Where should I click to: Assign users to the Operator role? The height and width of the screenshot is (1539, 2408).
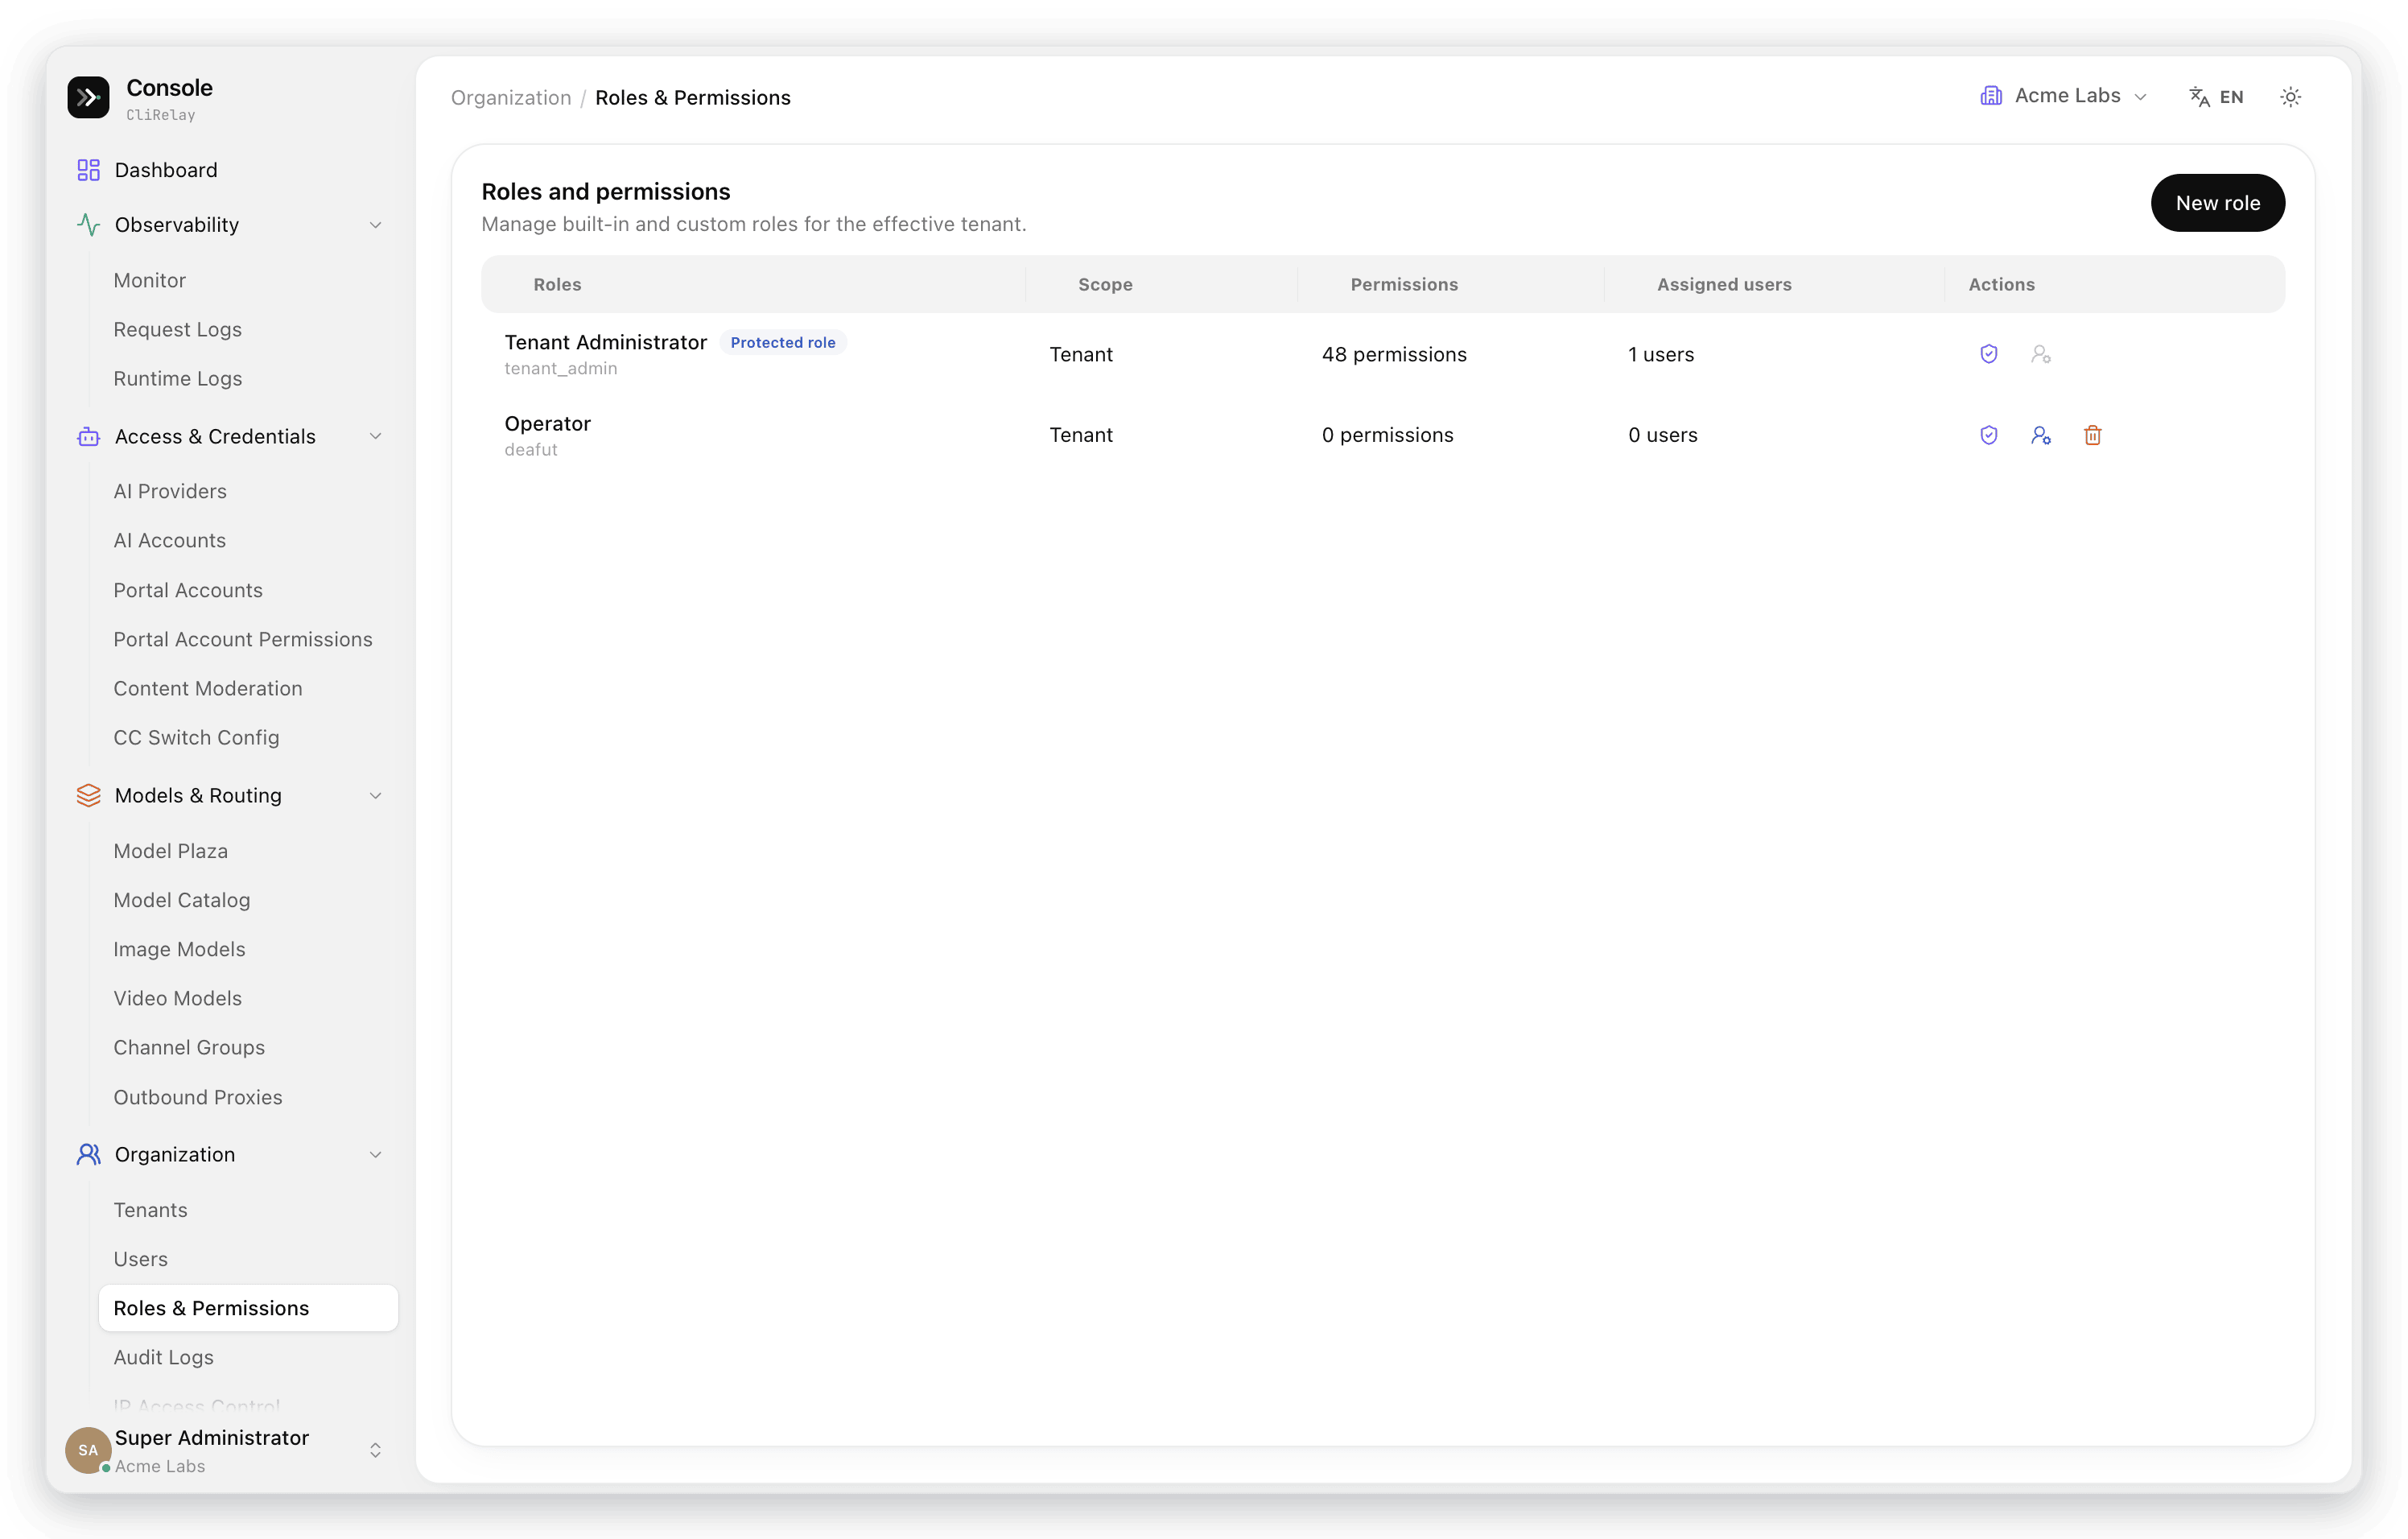tap(2041, 435)
